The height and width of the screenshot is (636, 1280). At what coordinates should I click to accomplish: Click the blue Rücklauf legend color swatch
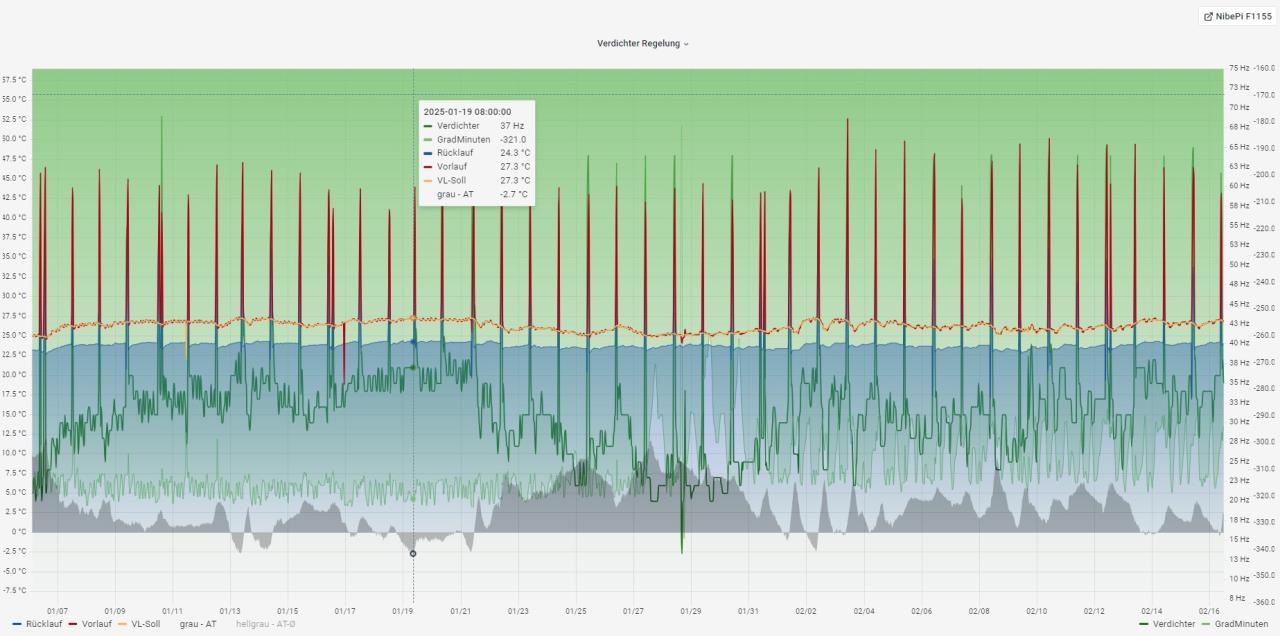click(17, 624)
